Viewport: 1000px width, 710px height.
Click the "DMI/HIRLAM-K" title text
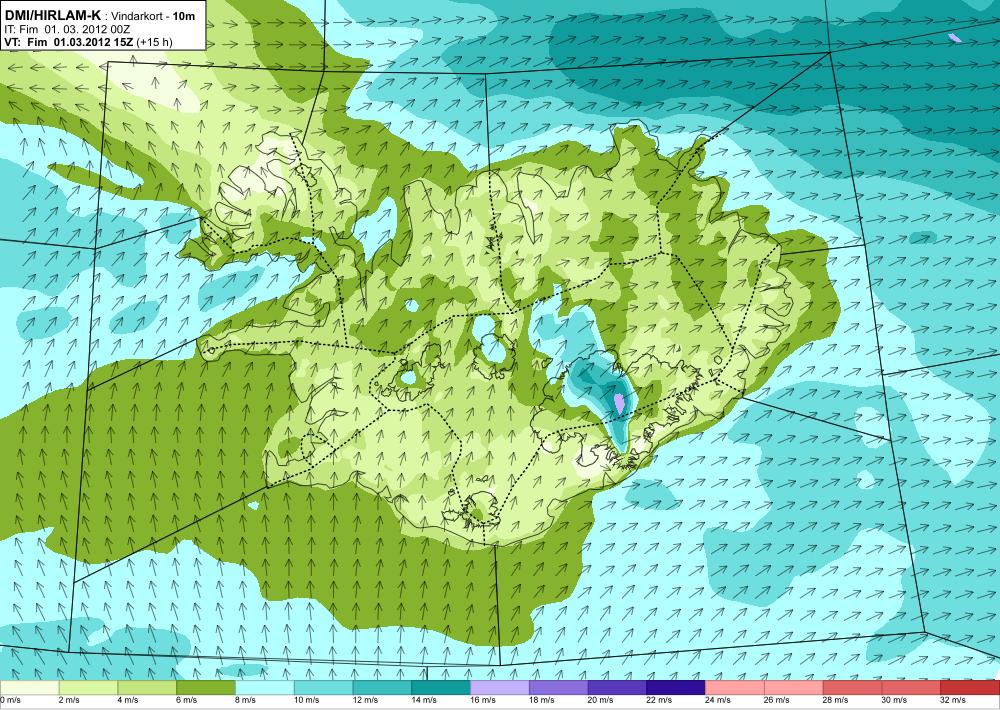[52, 15]
